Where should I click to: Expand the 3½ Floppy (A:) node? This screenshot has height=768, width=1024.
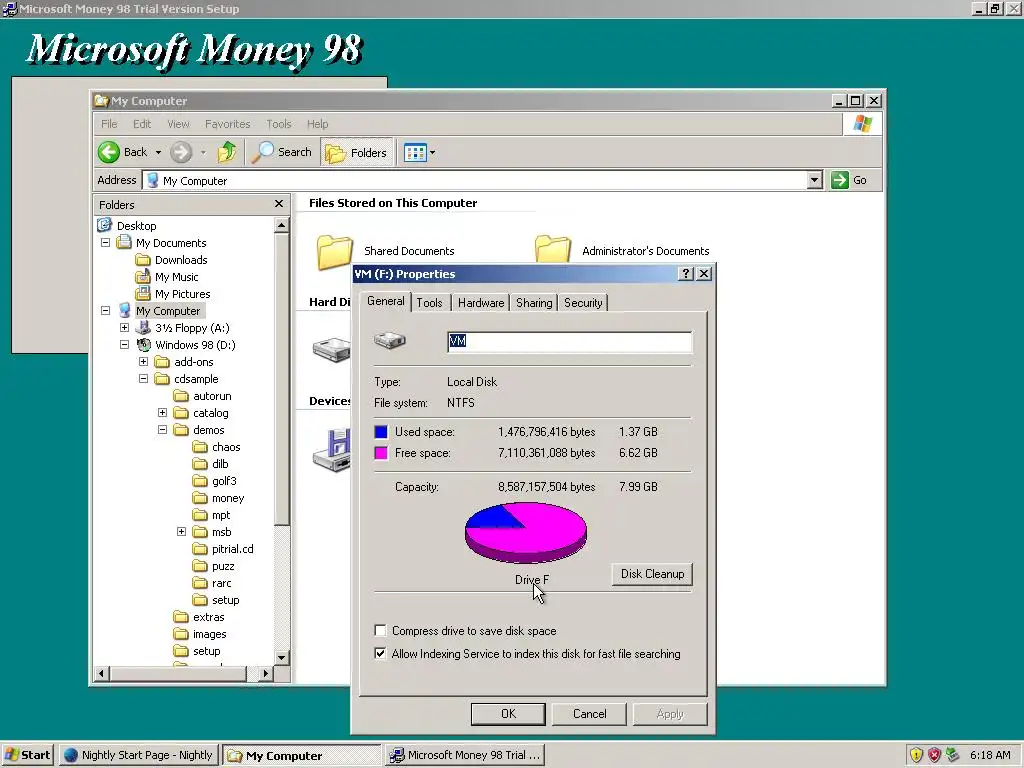(124, 327)
